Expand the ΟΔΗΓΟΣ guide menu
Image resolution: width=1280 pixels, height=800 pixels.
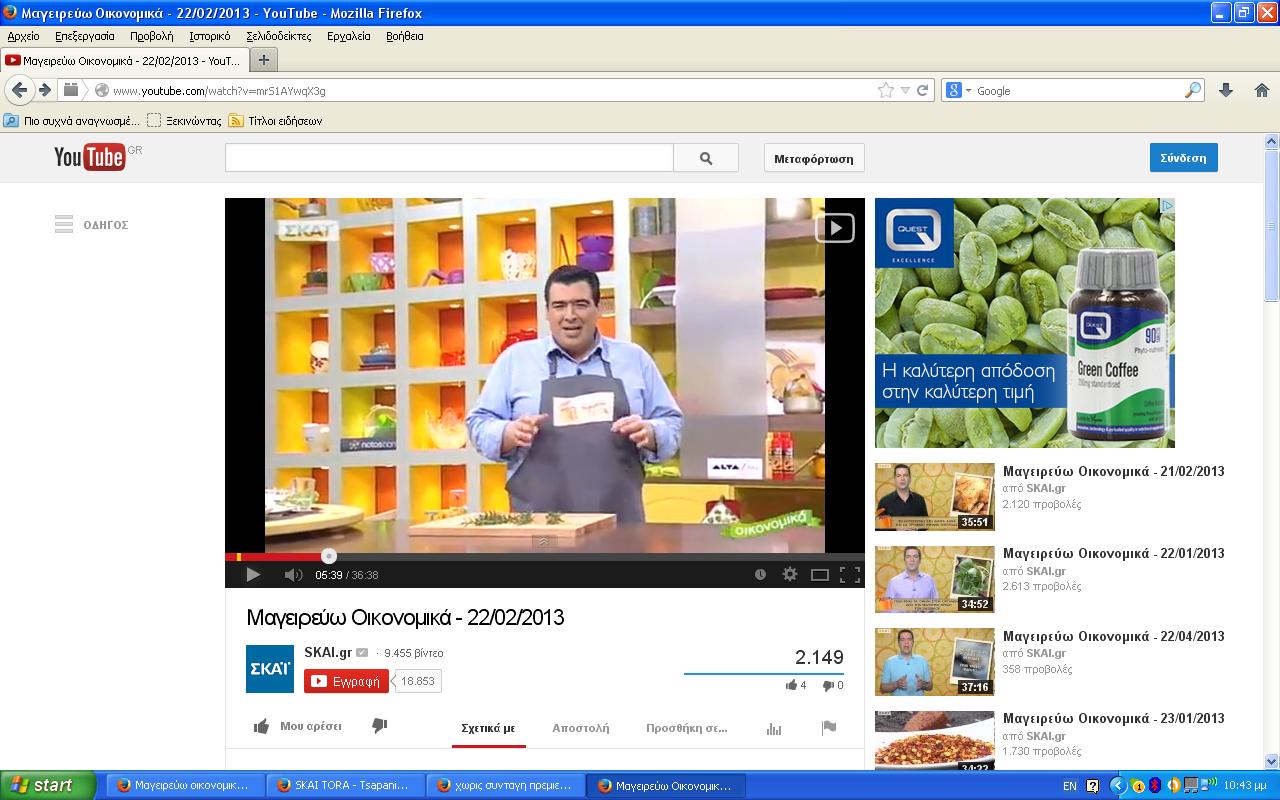pyautogui.click(x=91, y=225)
